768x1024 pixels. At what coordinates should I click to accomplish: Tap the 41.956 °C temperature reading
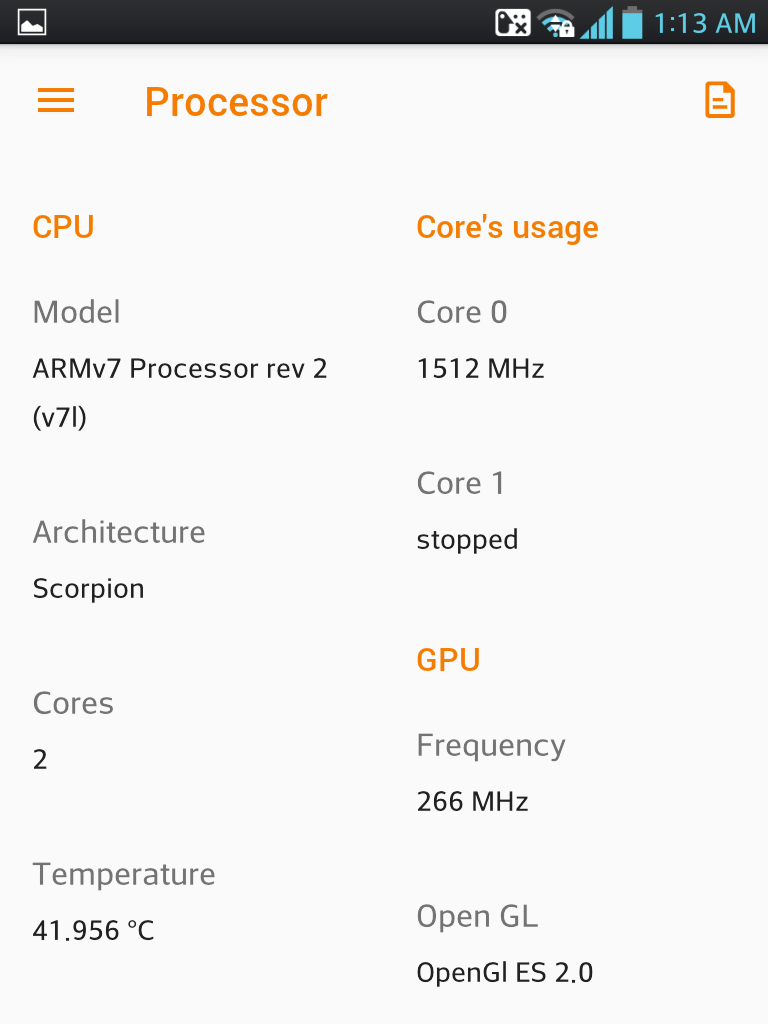click(x=93, y=931)
